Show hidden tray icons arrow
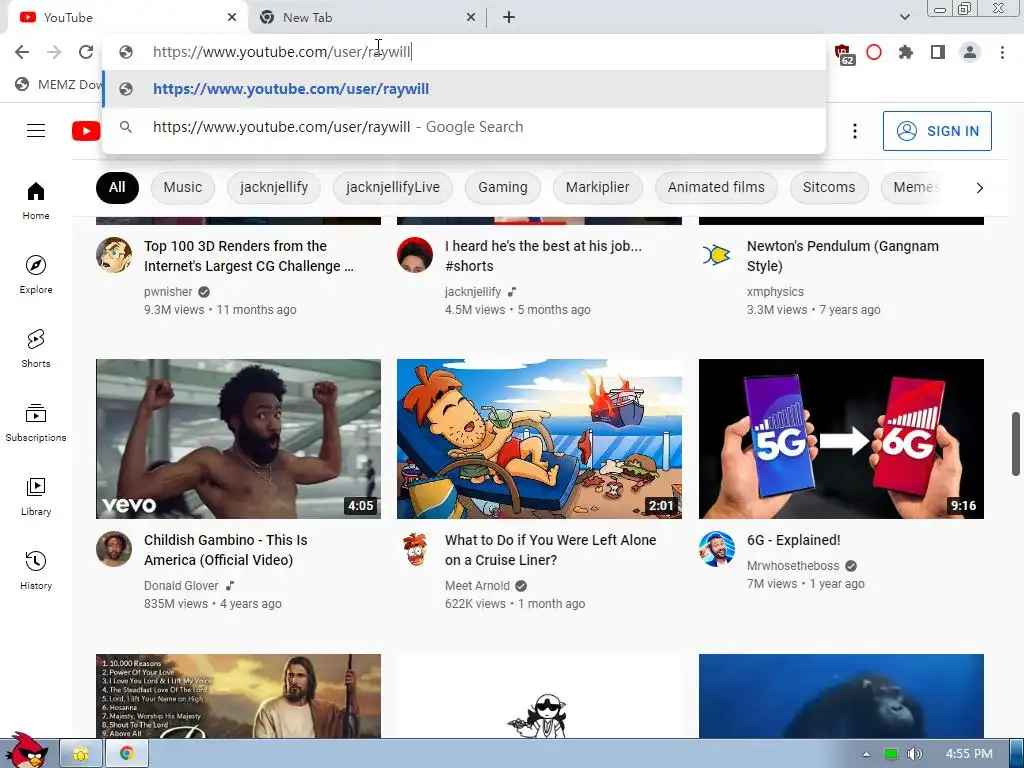1024x768 pixels. (x=866, y=754)
